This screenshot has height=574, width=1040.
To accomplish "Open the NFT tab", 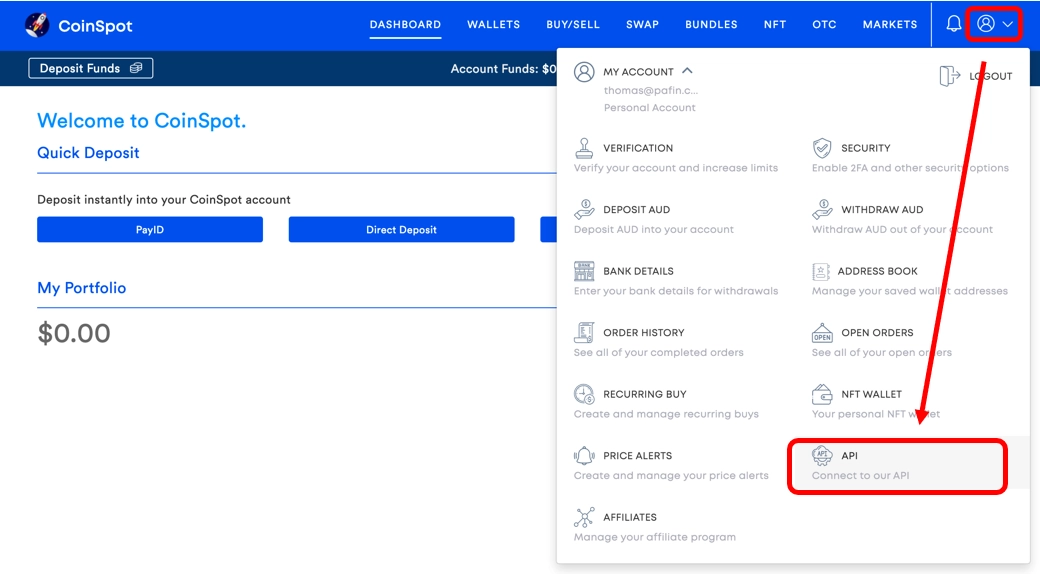I will click(775, 25).
